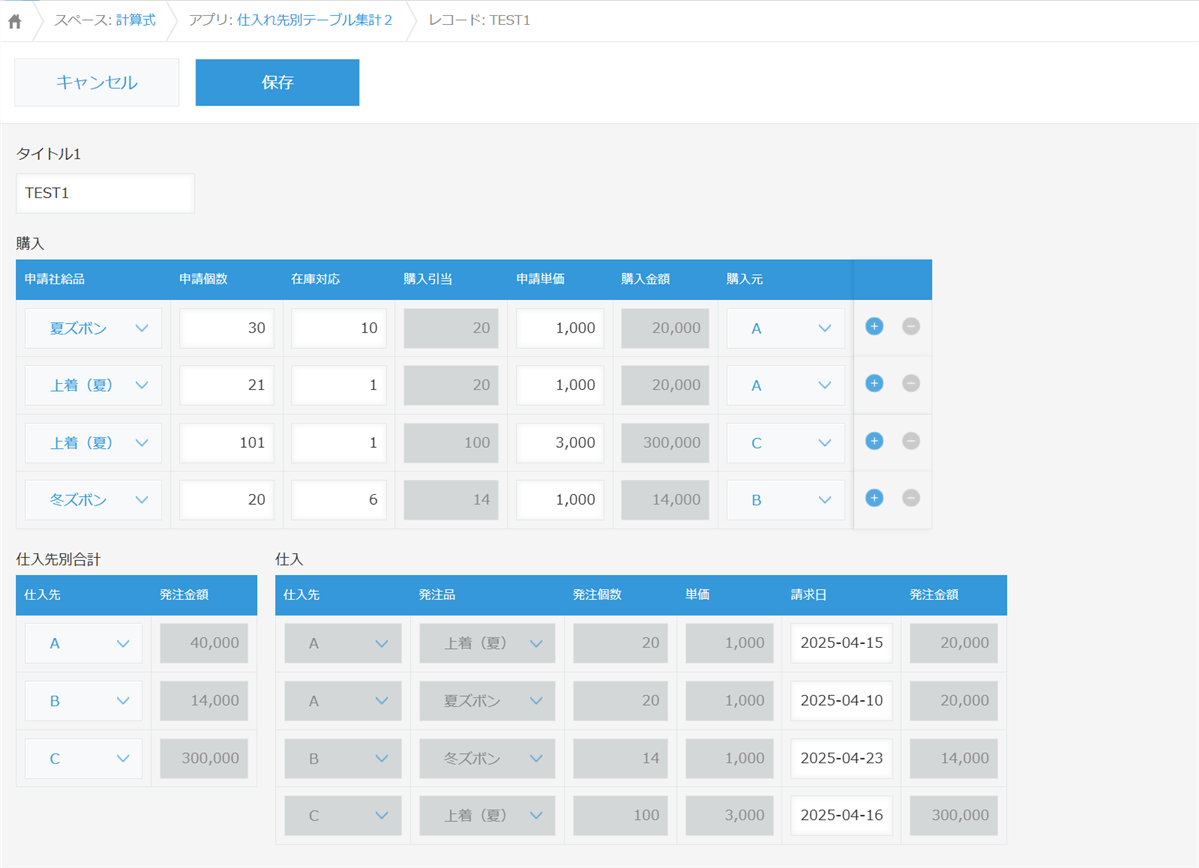The width and height of the screenshot is (1199, 868).
Task: Open supplier A dropdown in 仕入先別合計
Action: point(83,643)
